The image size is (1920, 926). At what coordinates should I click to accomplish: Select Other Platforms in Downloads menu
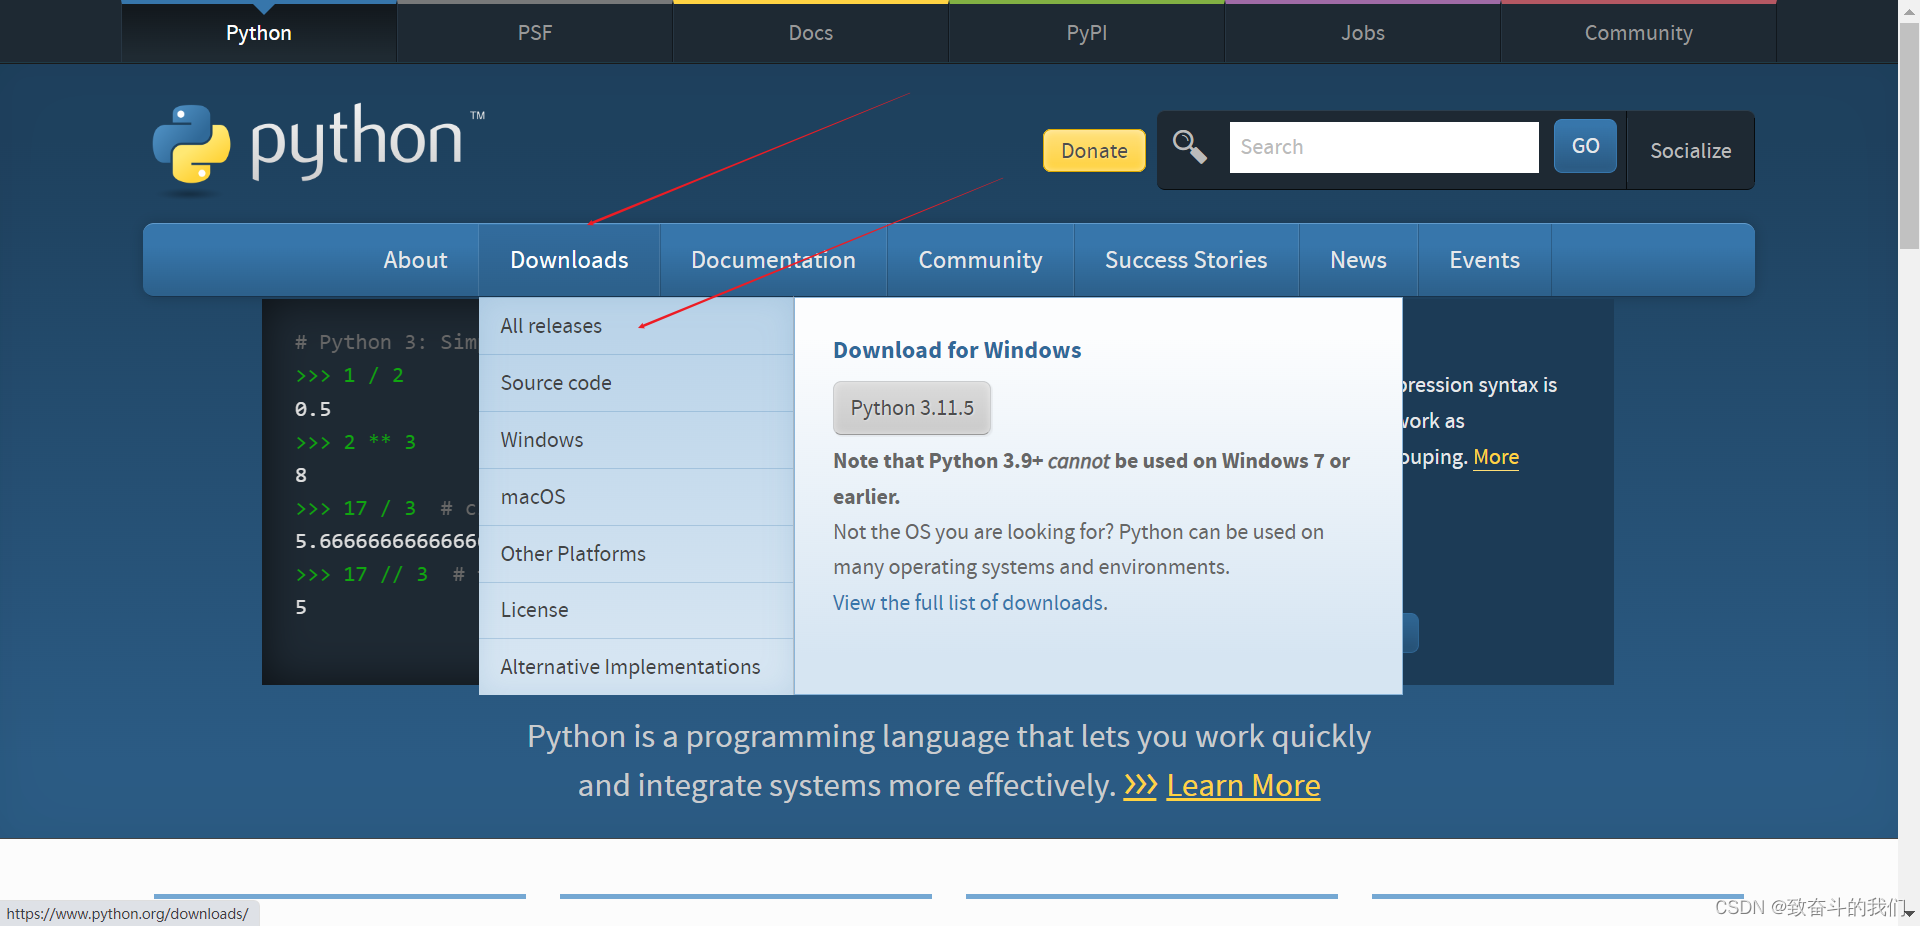click(636, 554)
